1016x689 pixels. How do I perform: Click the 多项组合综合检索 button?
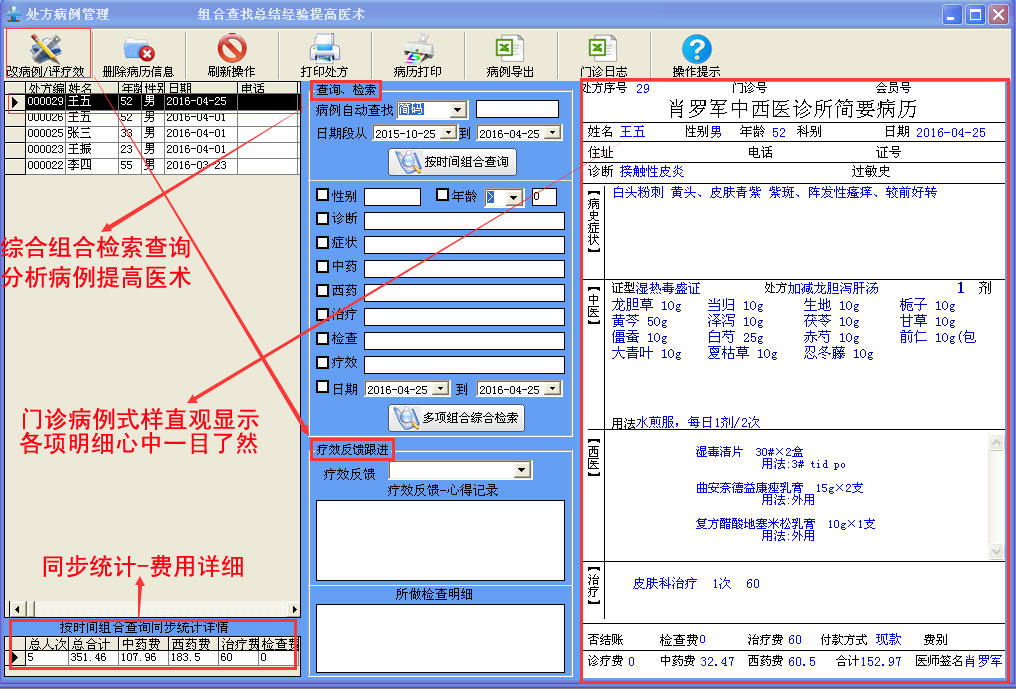455,418
